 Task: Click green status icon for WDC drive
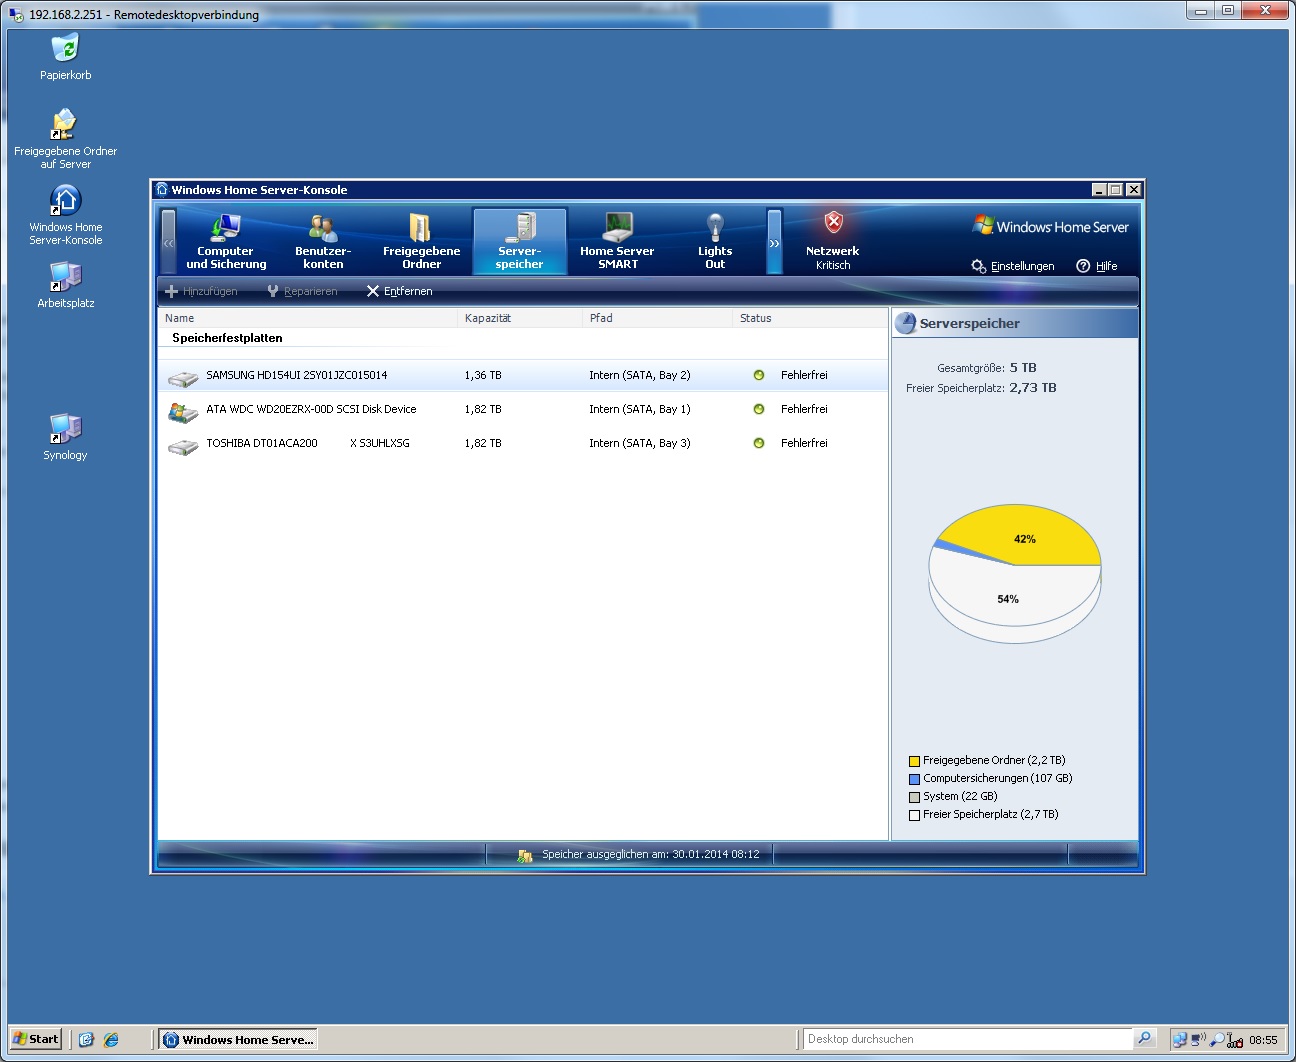[x=759, y=409]
